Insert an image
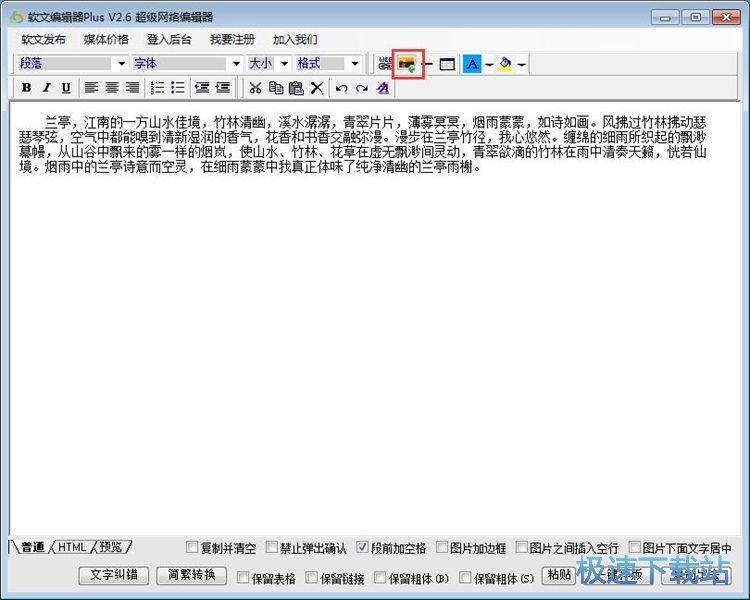Image resolution: width=750 pixels, height=600 pixels. [x=407, y=64]
